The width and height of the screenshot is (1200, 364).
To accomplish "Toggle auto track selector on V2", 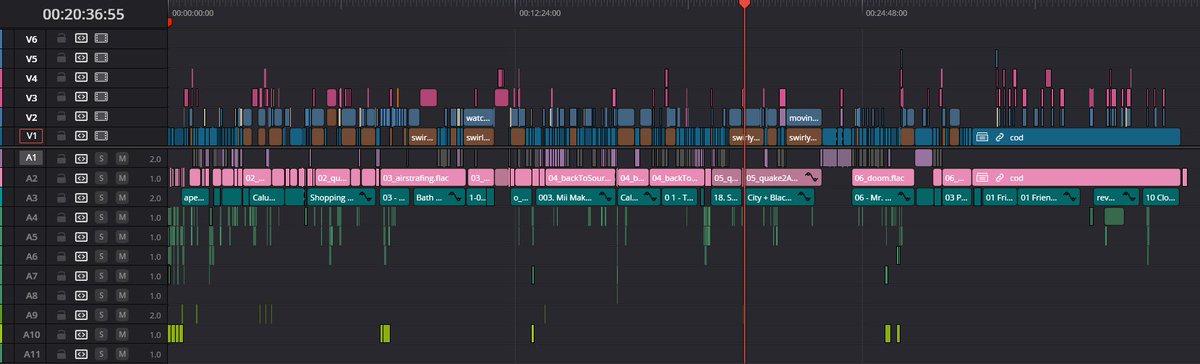I will pyautogui.click(x=81, y=117).
